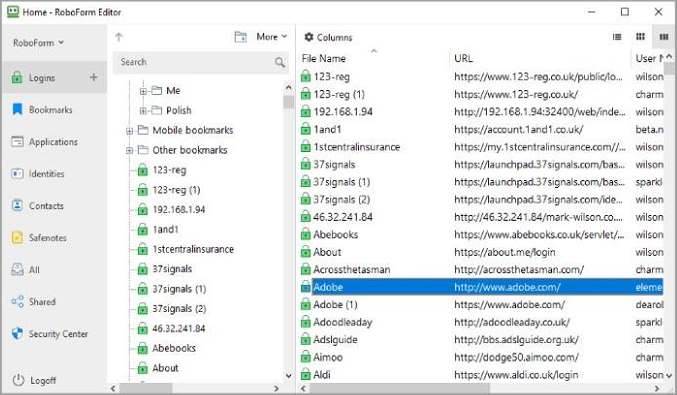Click the new folder icon beside More
The image size is (677, 395).
tap(240, 37)
